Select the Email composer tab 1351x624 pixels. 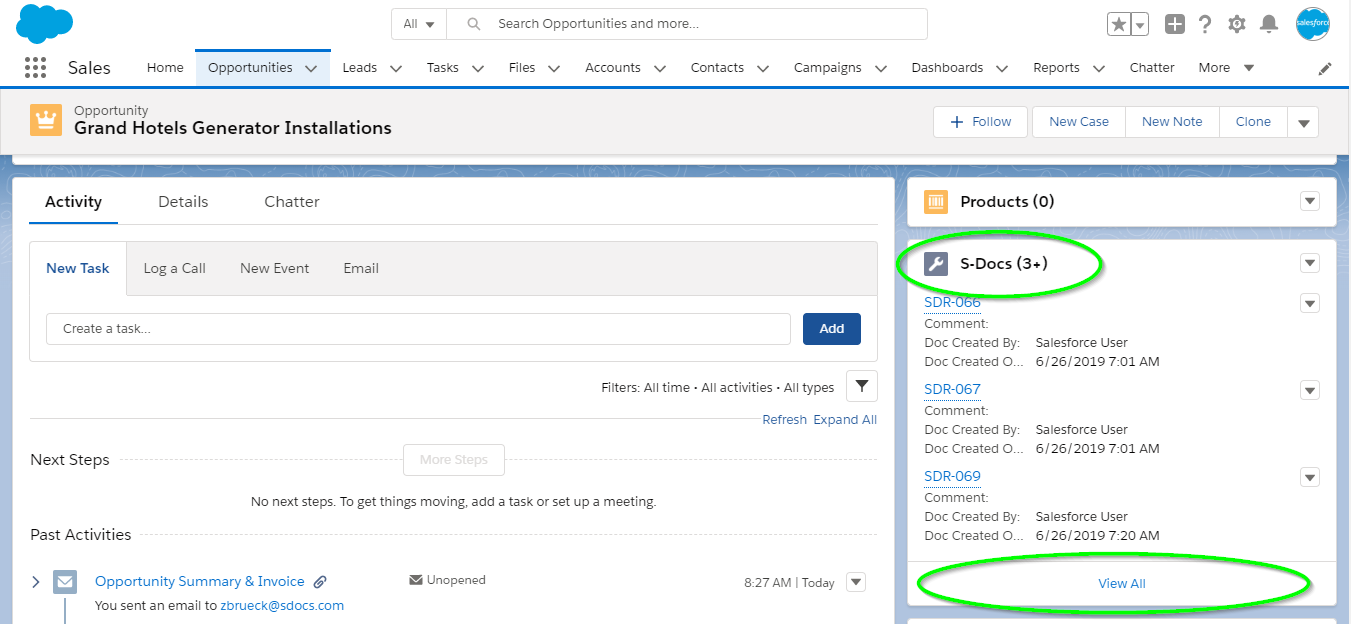[361, 268]
